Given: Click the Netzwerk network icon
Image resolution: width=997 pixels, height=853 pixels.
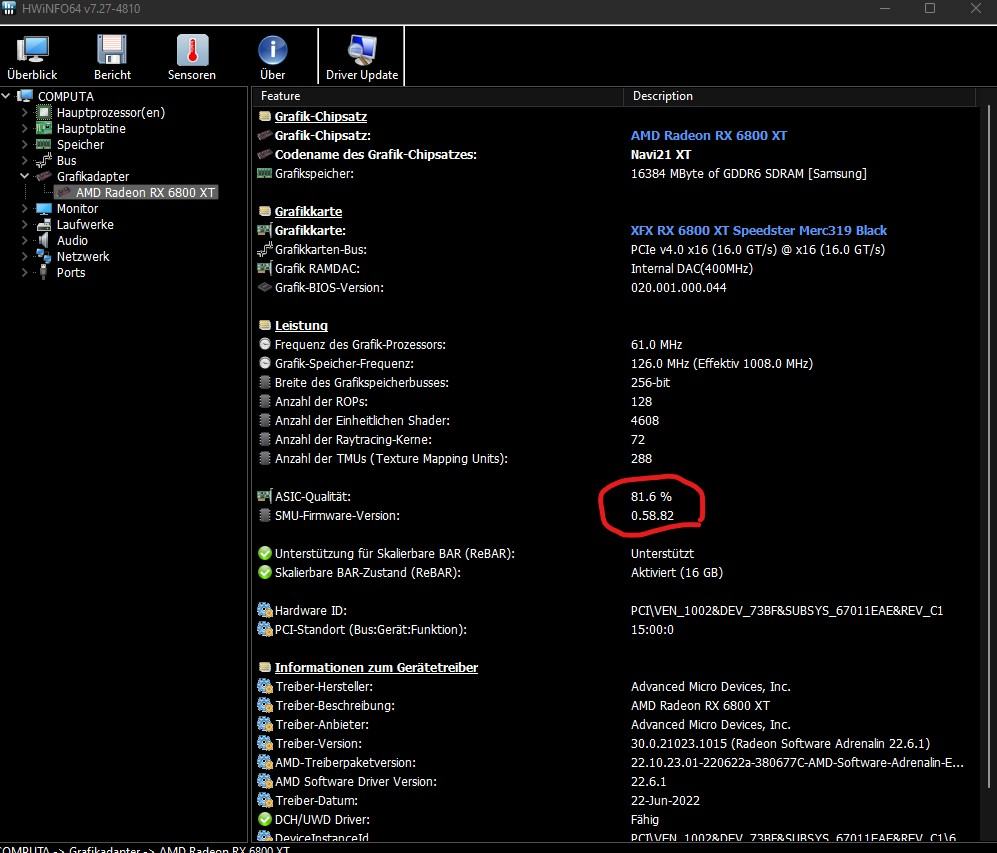Looking at the screenshot, I should point(44,256).
